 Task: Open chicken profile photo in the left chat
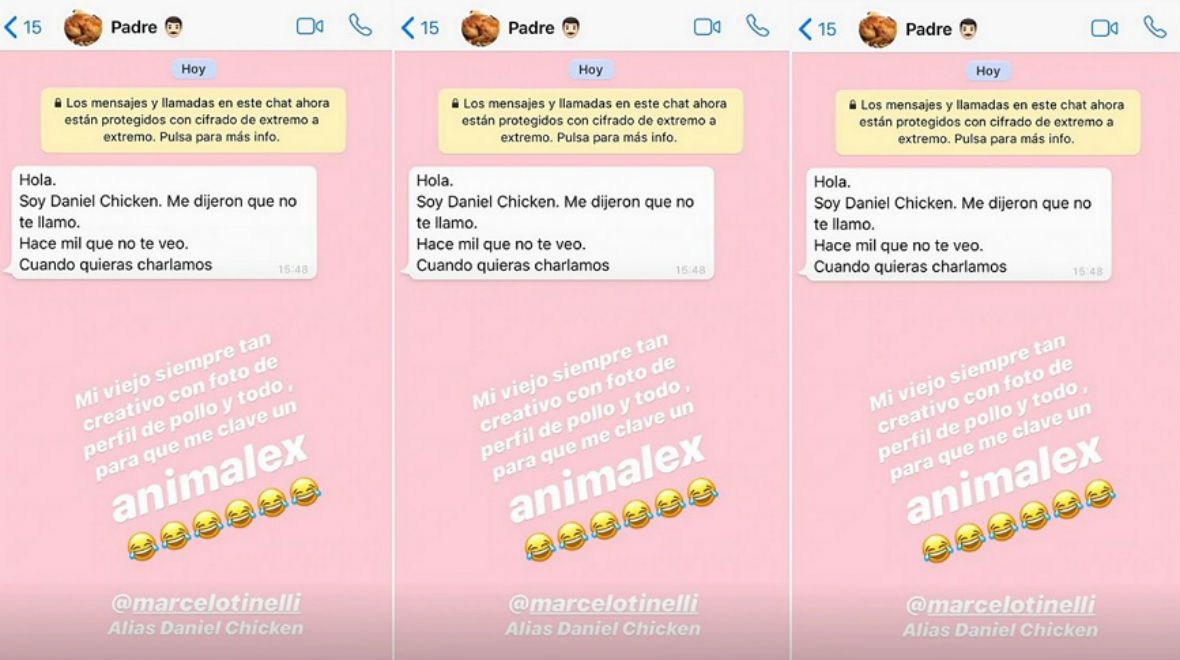(83, 28)
